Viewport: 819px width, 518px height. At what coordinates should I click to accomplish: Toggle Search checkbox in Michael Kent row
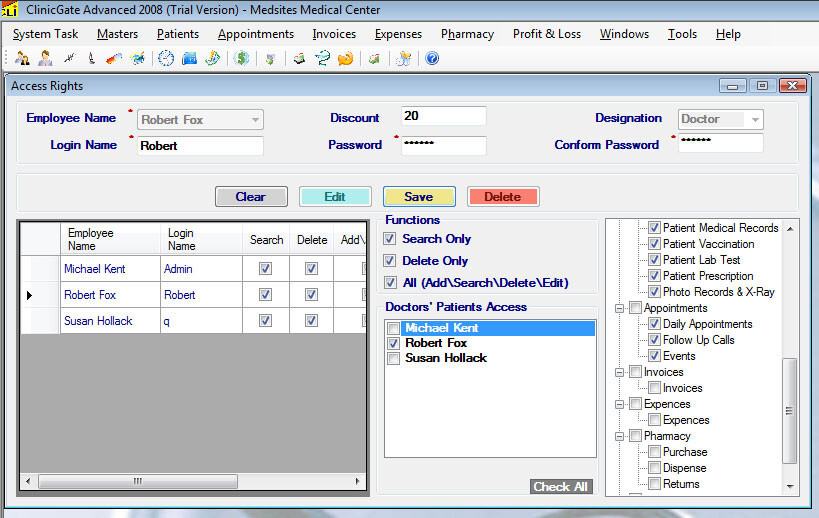(x=265, y=268)
